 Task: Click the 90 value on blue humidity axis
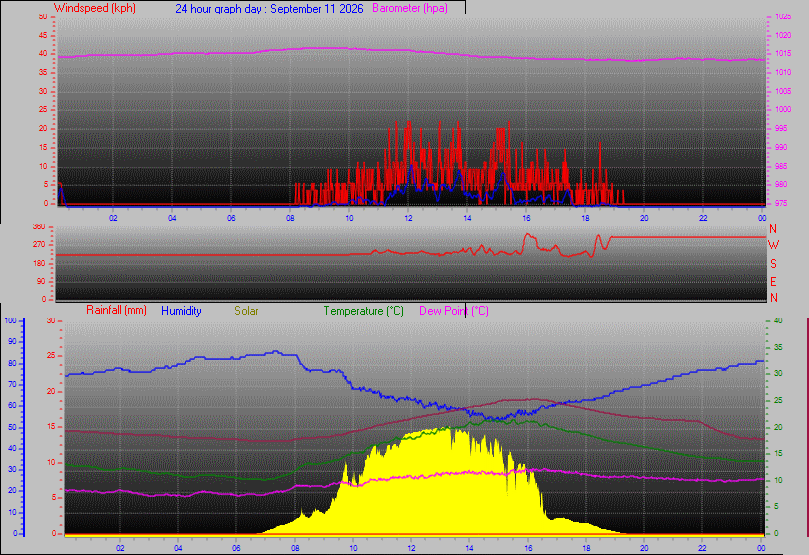[12, 341]
